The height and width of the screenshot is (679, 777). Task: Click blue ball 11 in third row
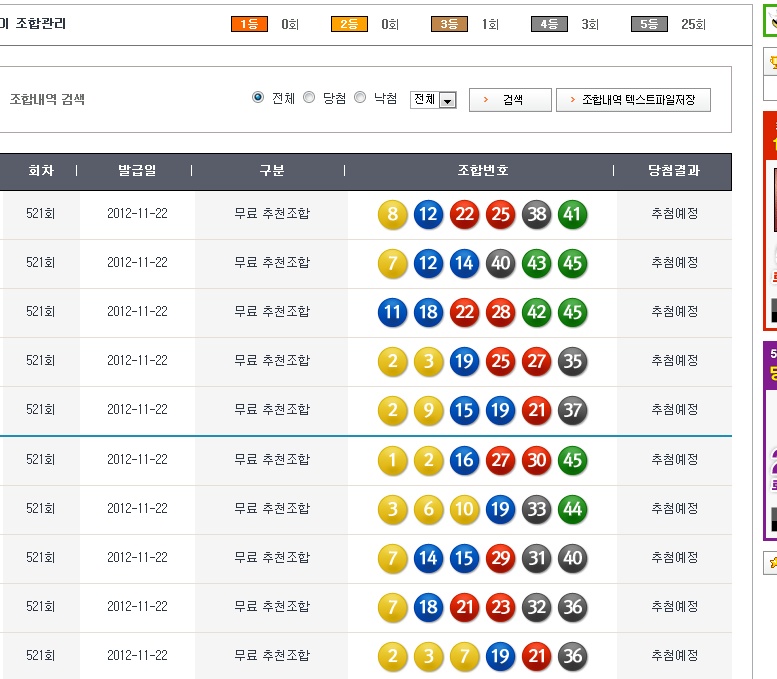pos(392,312)
